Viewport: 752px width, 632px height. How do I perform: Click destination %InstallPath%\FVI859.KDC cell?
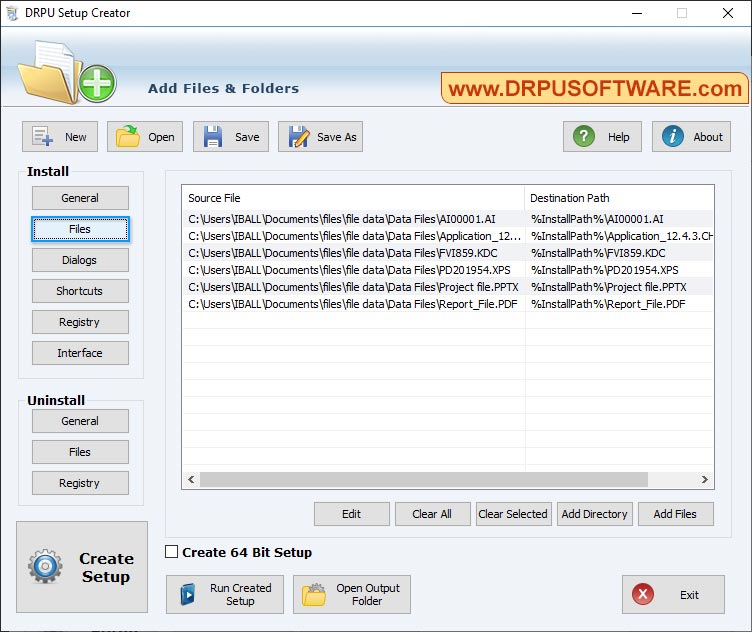(x=619, y=253)
